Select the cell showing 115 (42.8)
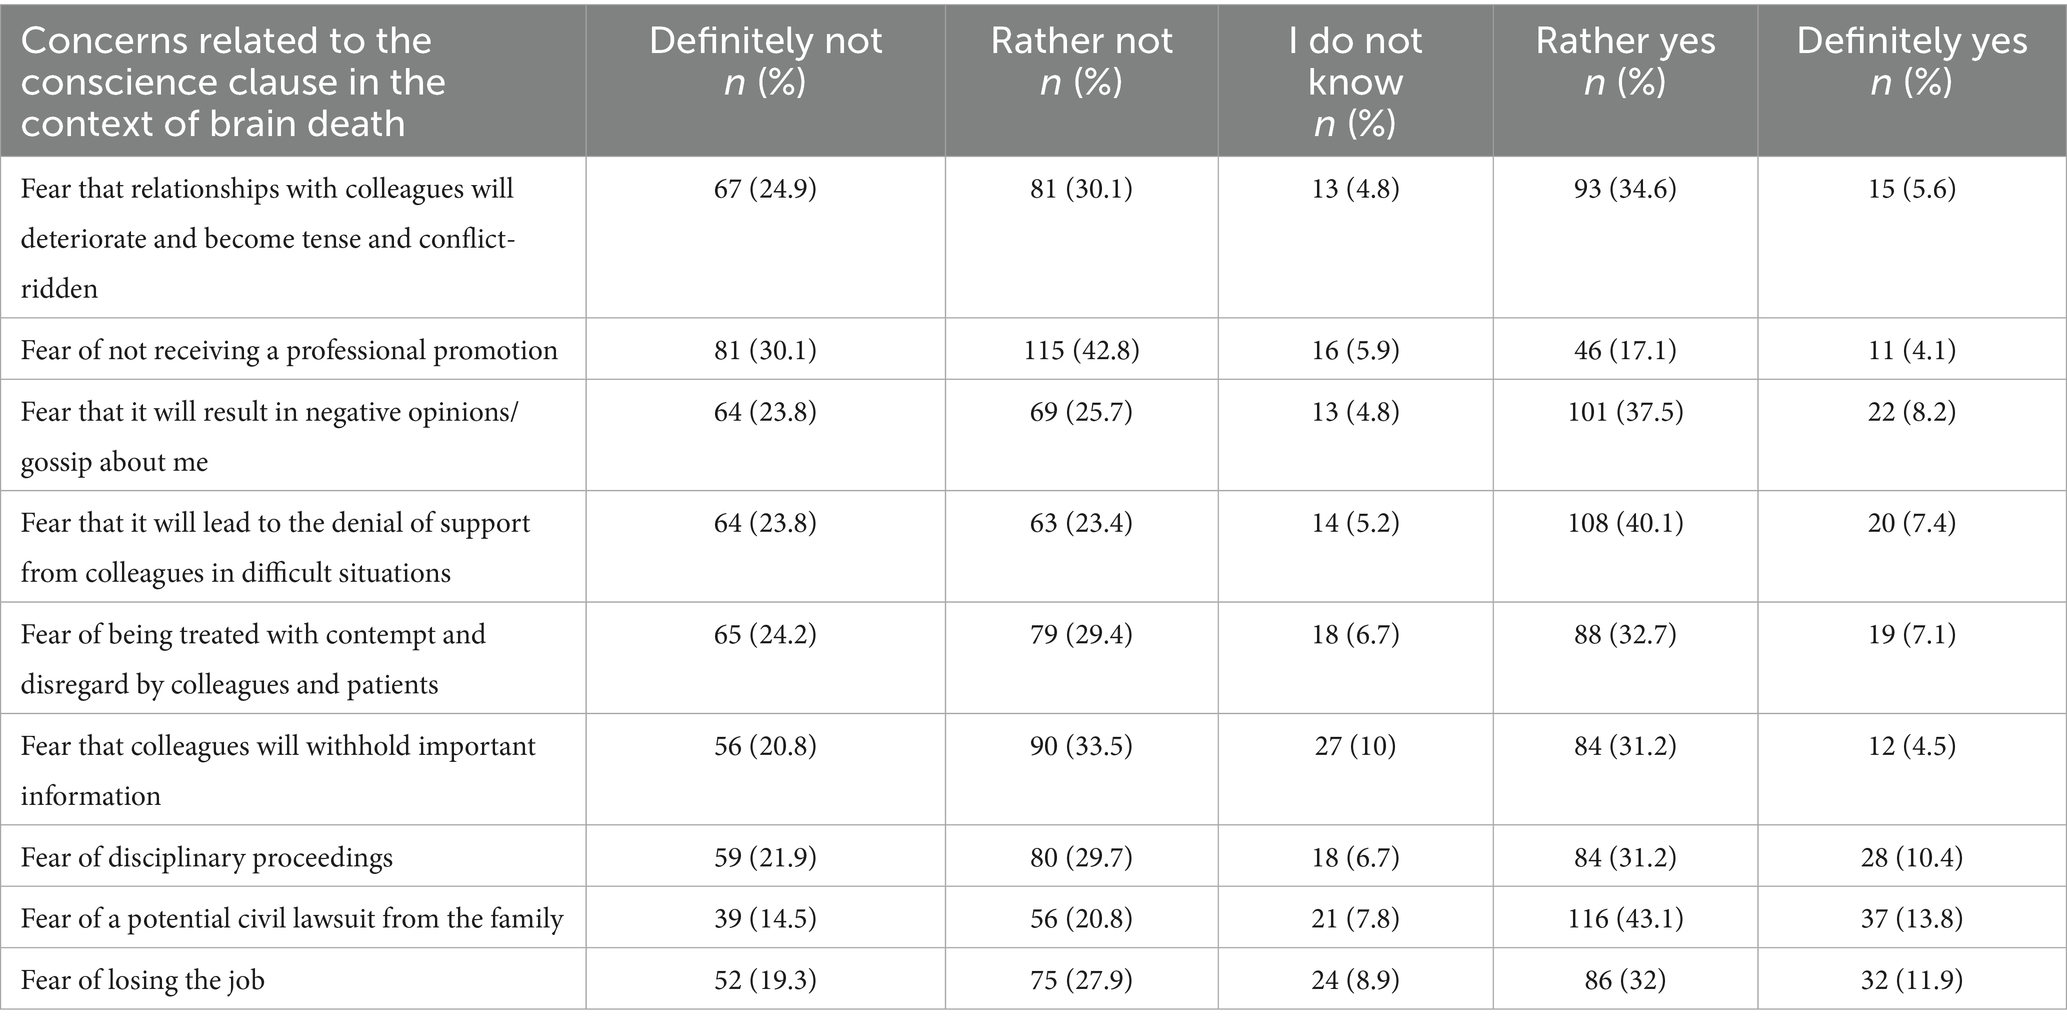 point(1081,350)
